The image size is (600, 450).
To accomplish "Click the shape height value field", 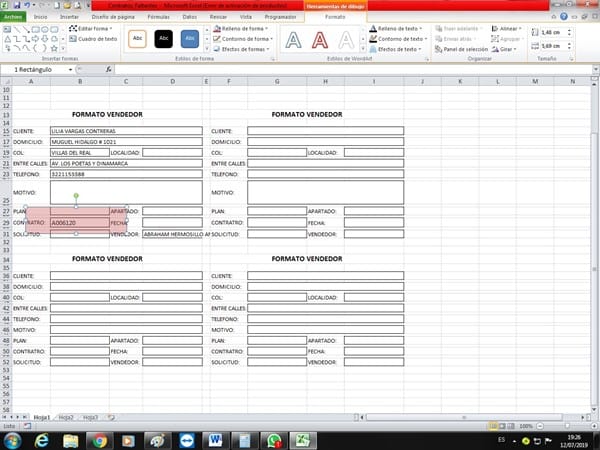I will [553, 33].
